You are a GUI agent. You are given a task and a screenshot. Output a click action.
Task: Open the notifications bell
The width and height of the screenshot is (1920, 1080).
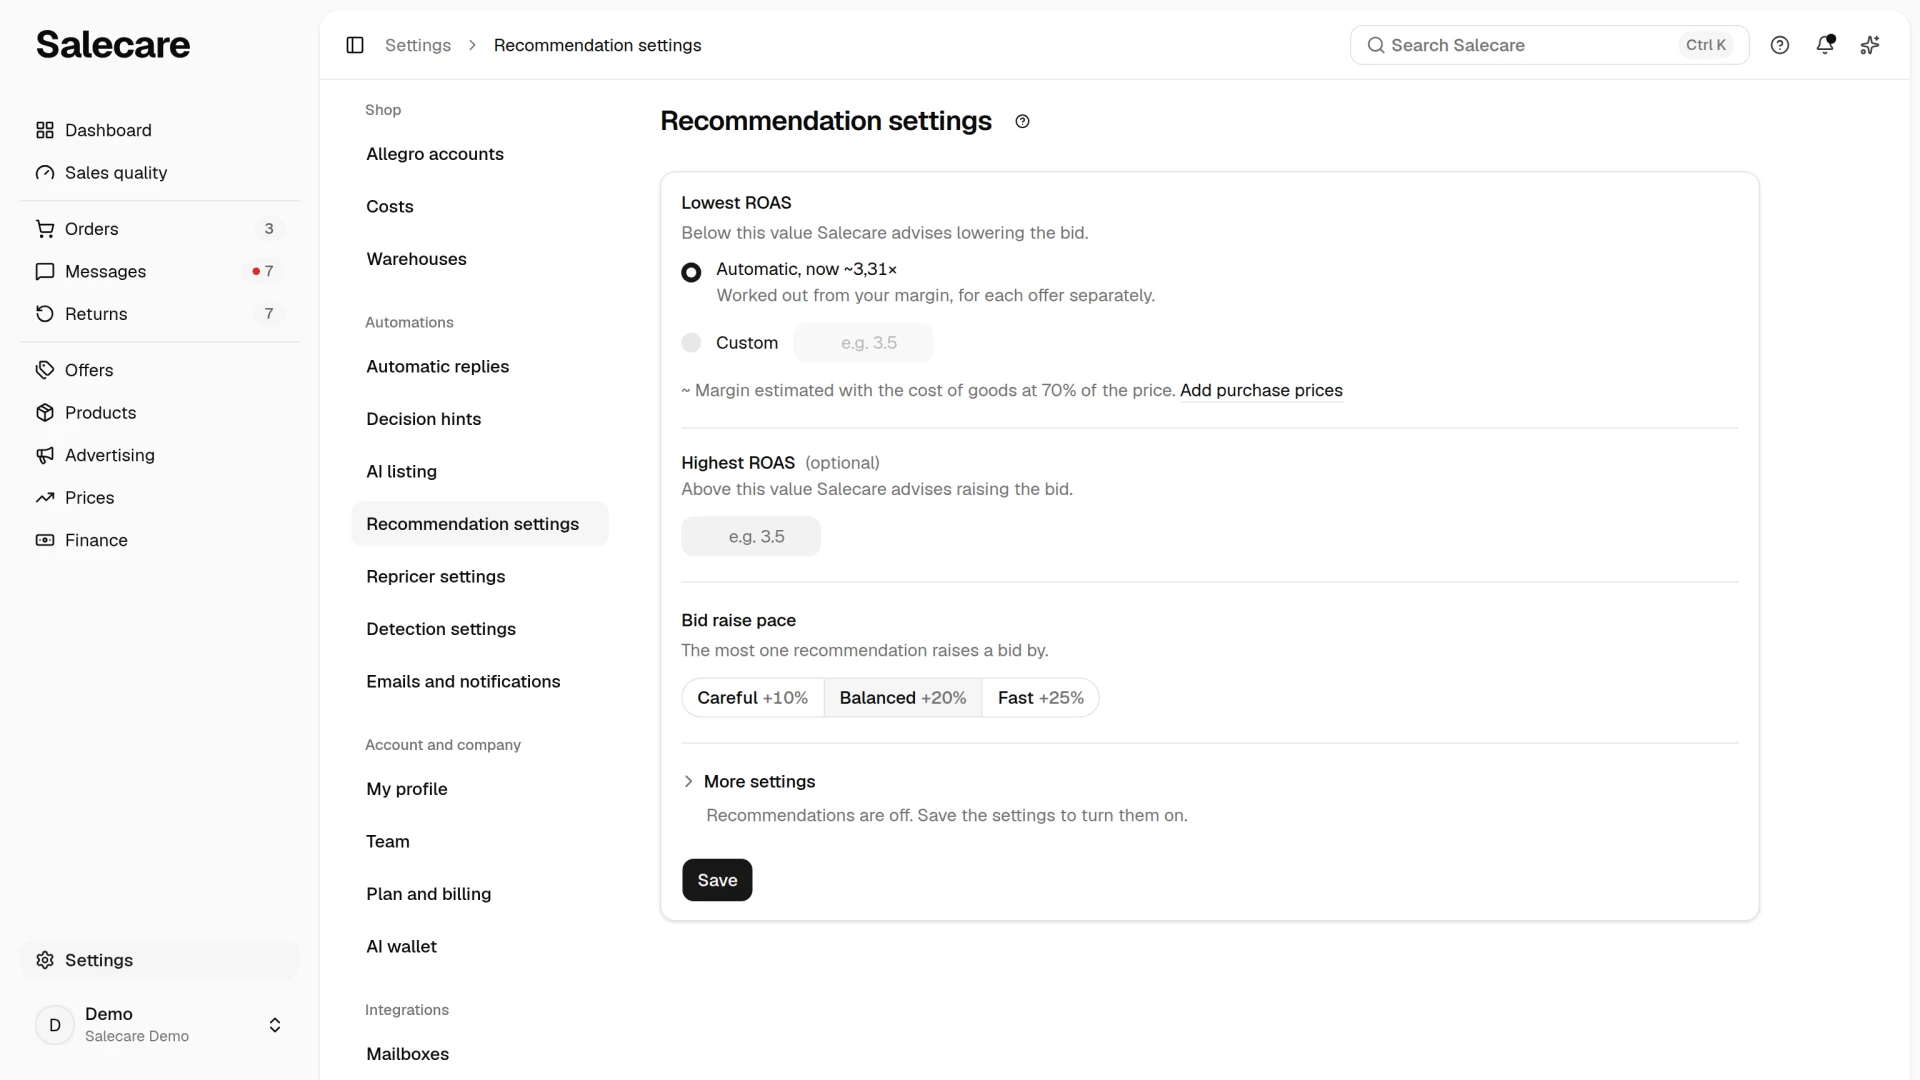point(1825,45)
